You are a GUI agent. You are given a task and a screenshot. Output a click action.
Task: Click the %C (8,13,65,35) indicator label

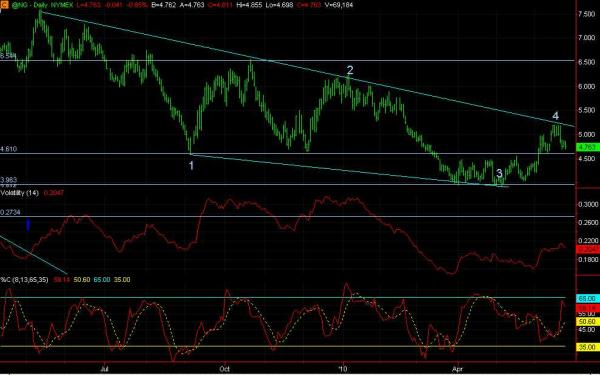click(24, 280)
